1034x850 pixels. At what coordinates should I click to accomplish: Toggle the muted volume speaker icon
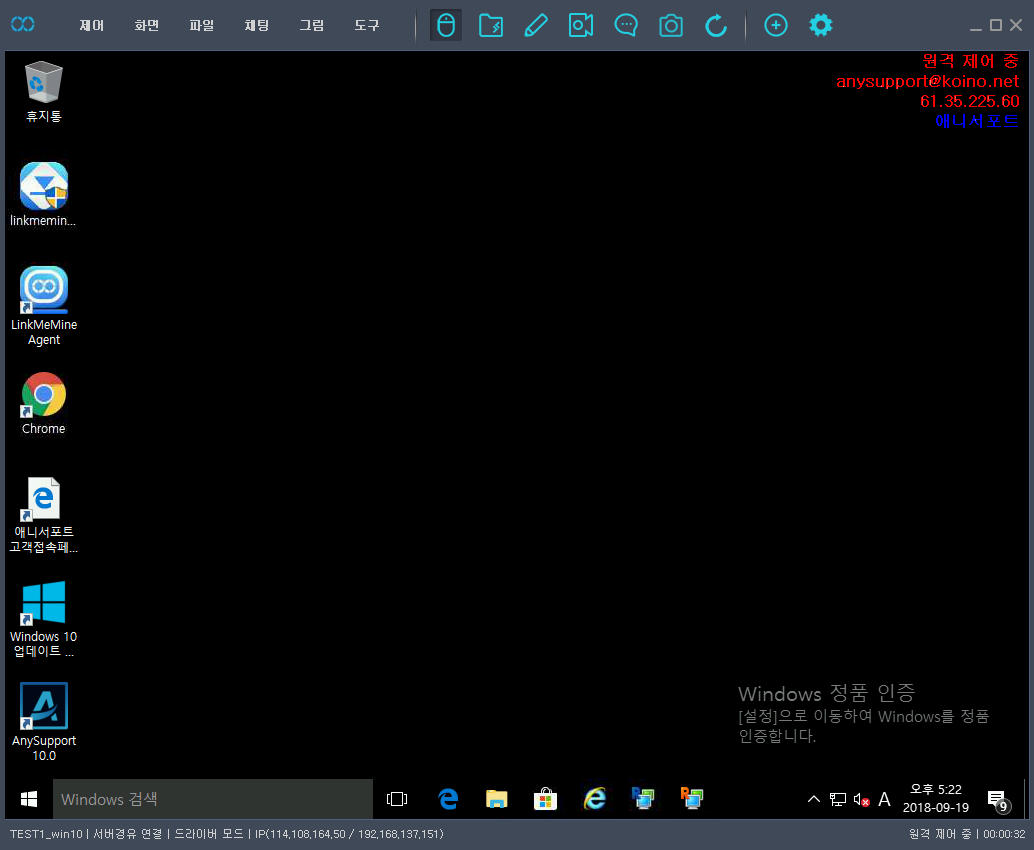[x=861, y=799]
